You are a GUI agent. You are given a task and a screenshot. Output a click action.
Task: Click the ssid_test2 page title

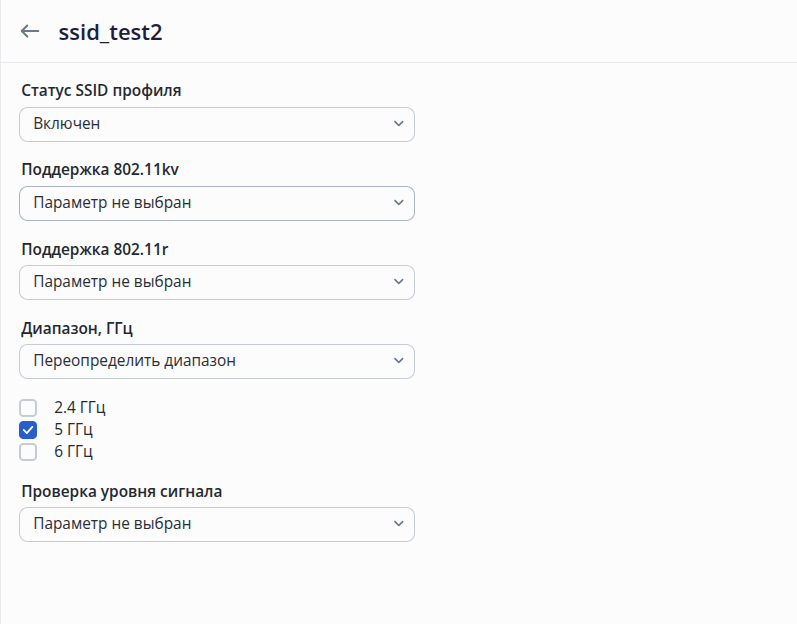(110, 32)
